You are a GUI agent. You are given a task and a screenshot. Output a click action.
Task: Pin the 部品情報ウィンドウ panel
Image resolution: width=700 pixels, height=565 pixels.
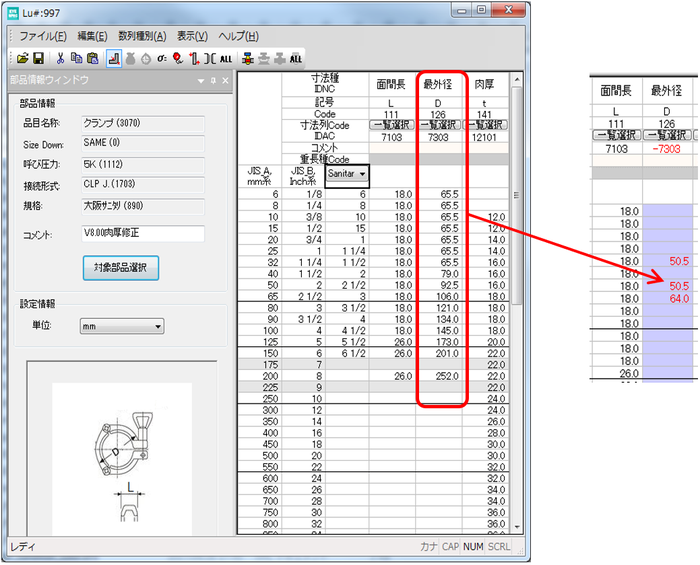pos(213,80)
